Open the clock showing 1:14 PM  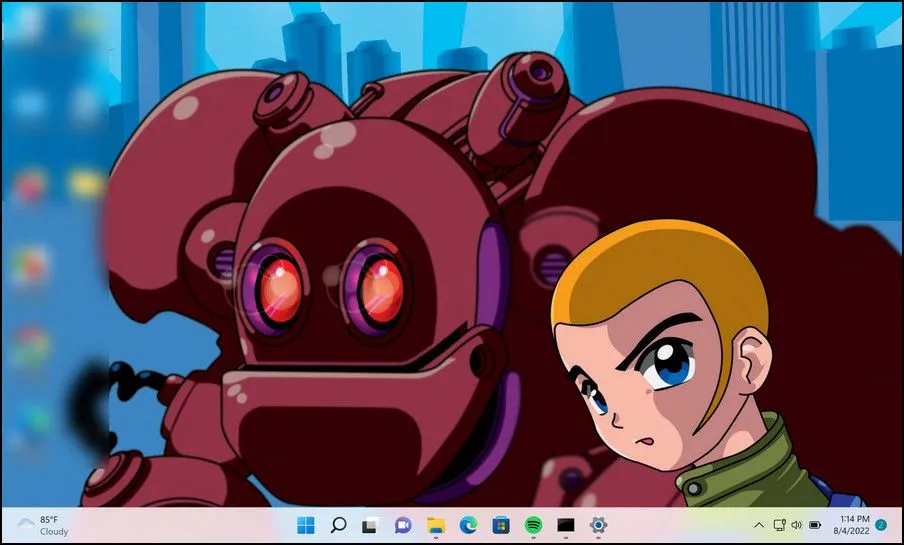pyautogui.click(x=854, y=519)
